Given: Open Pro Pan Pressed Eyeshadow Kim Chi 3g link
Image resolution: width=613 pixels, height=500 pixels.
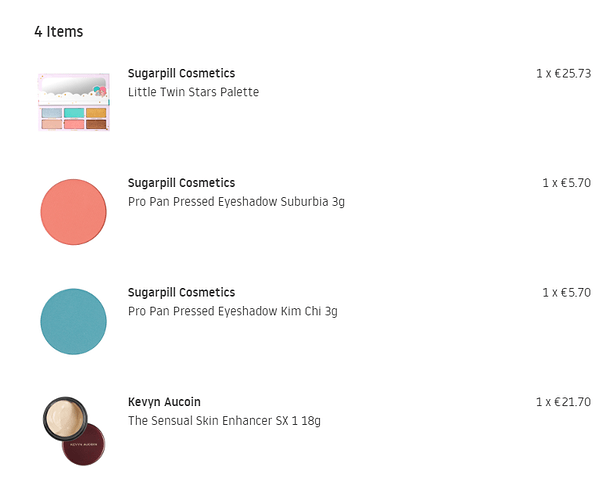Looking at the screenshot, I should coord(233,311).
